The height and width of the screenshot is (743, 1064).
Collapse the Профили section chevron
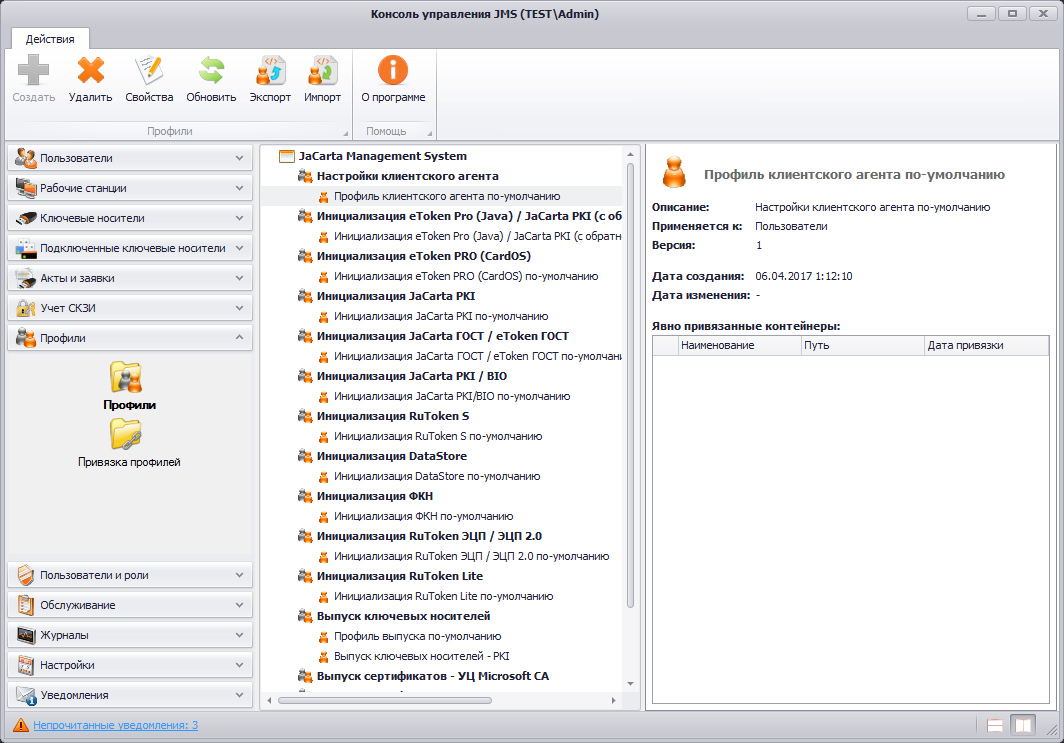[x=240, y=337]
